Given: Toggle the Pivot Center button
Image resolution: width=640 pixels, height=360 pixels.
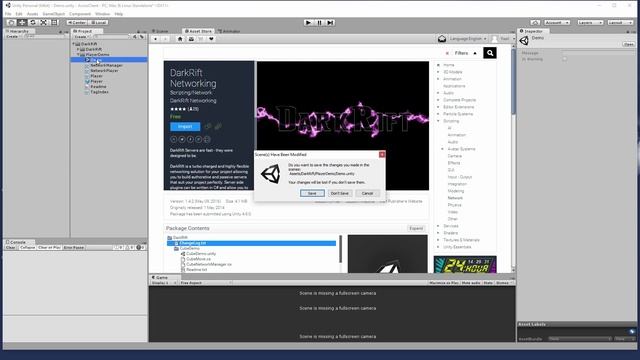Looking at the screenshot, I should point(77,22).
